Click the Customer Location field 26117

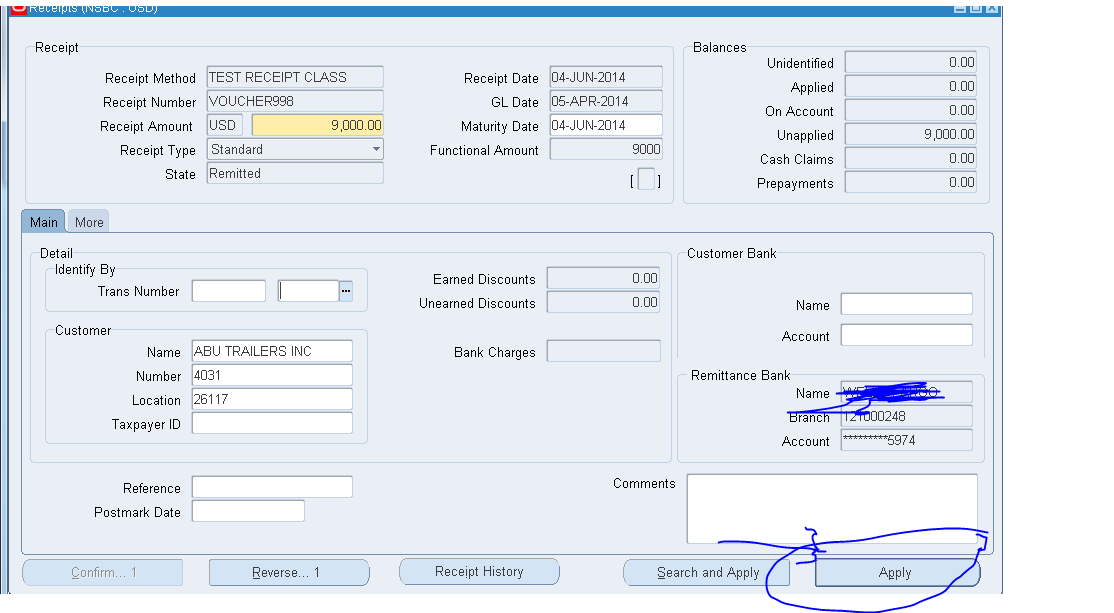[272, 399]
